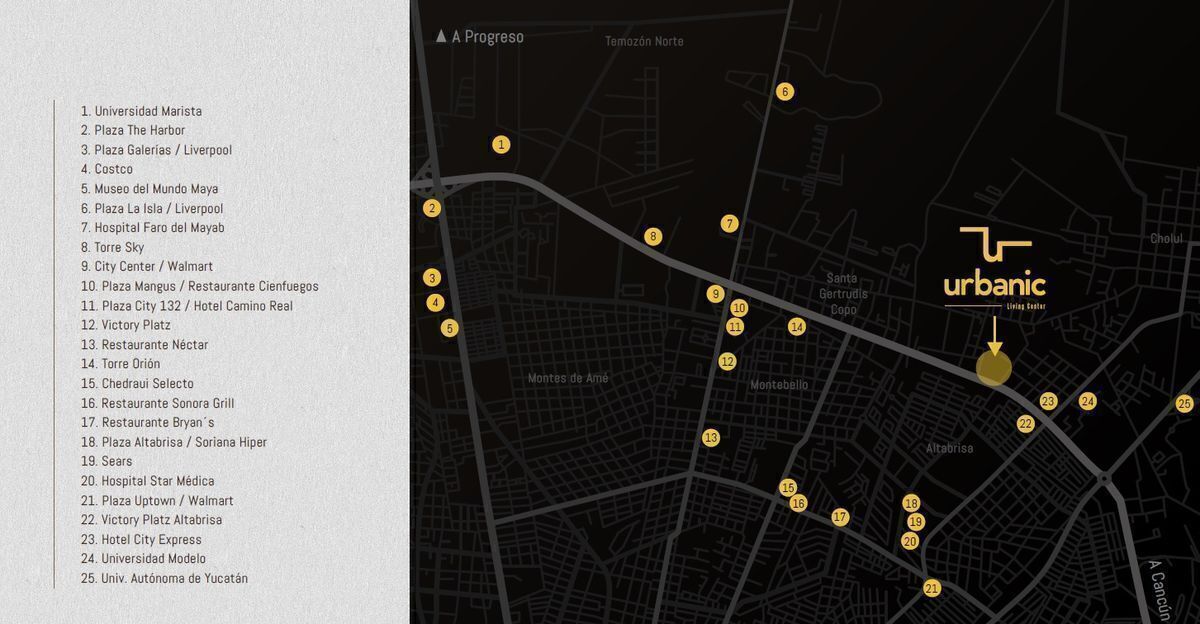Viewport: 1200px width, 624px height.
Task: Select legend entry "15. Chedraui Selecto"
Action: pos(137,384)
